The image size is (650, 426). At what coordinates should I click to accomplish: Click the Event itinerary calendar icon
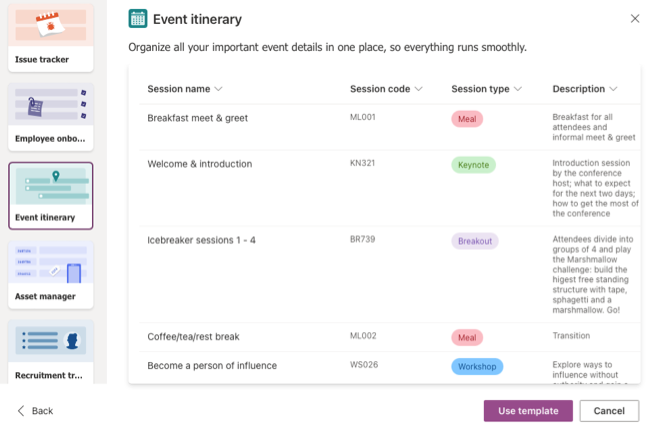pyautogui.click(x=138, y=19)
